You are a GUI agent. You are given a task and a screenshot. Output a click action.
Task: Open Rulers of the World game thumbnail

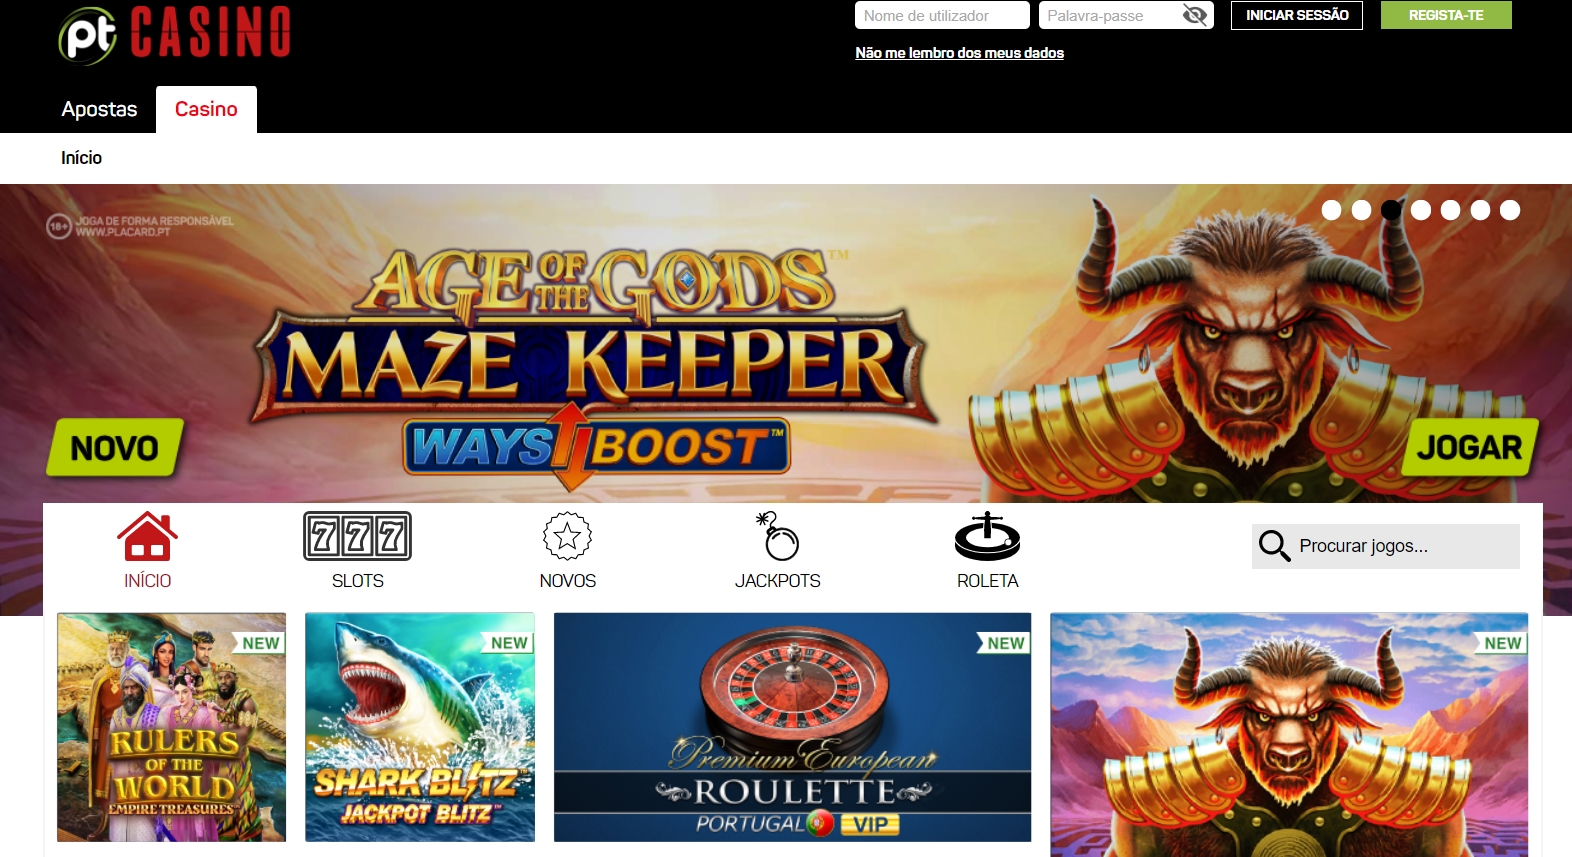point(172,727)
